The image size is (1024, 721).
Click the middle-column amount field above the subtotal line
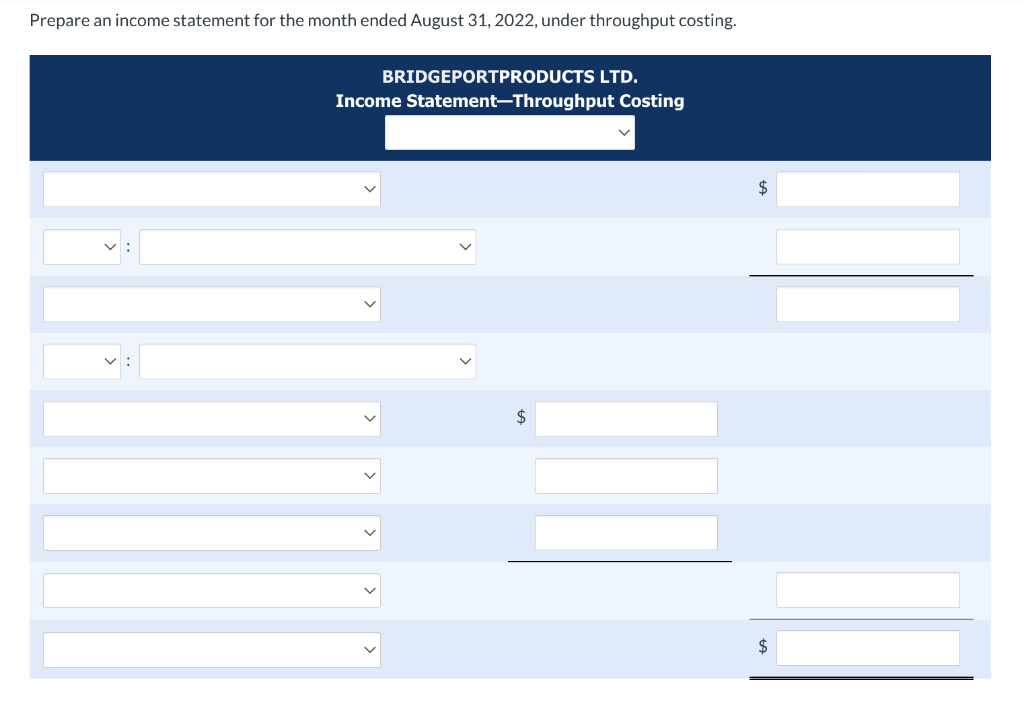click(x=626, y=533)
